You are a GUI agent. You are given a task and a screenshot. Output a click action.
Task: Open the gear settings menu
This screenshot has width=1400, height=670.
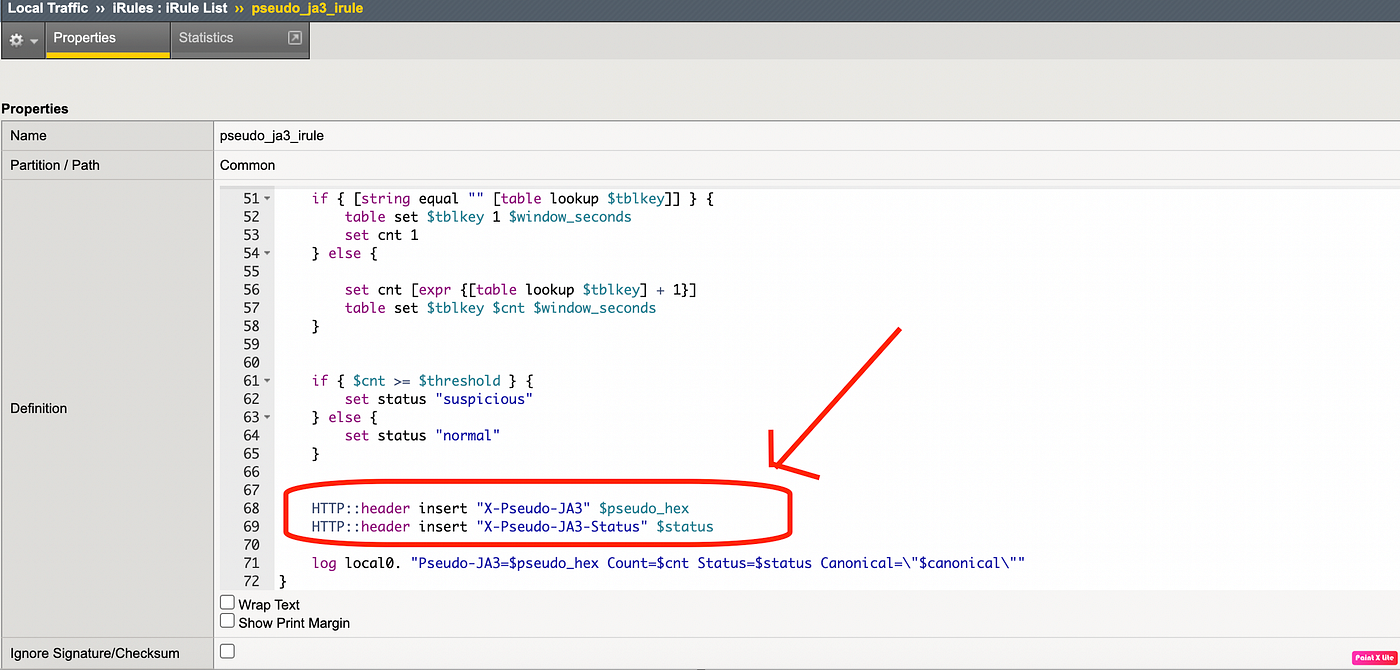[x=16, y=41]
